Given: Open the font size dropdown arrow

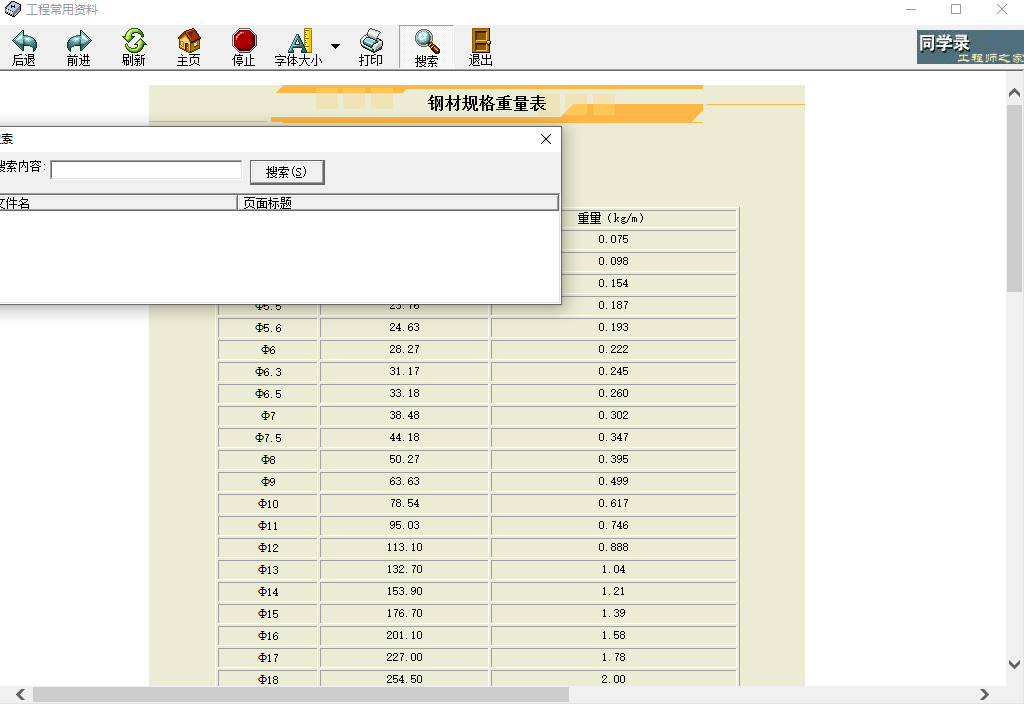Looking at the screenshot, I should (x=335, y=46).
